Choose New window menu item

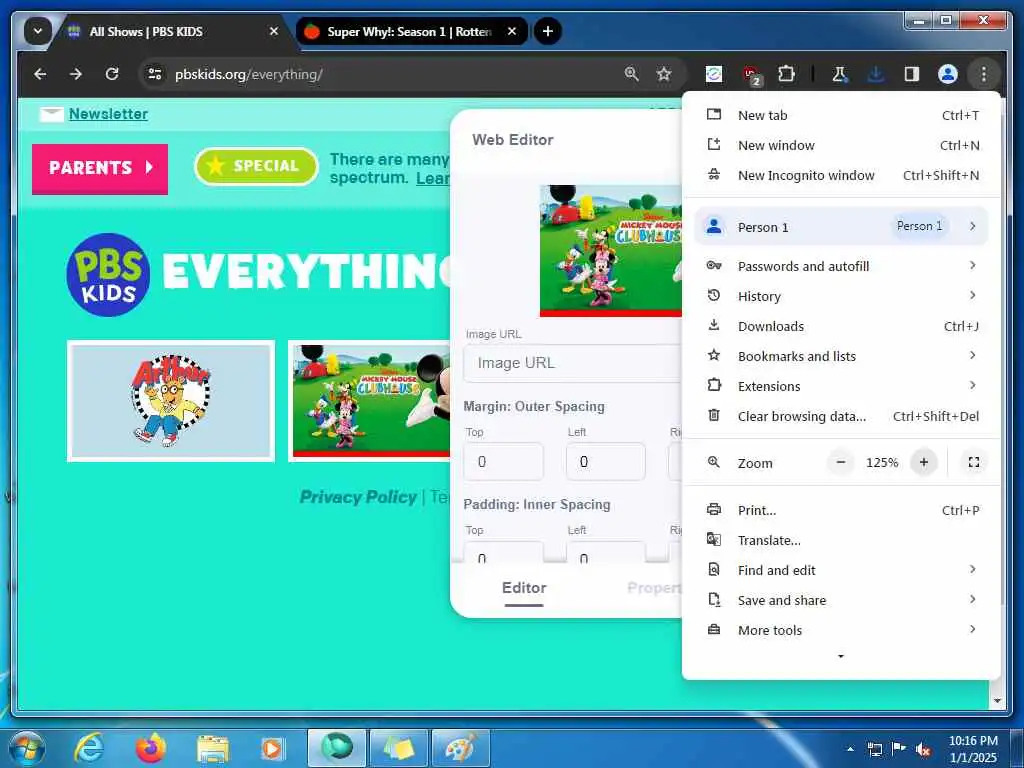coord(841,146)
